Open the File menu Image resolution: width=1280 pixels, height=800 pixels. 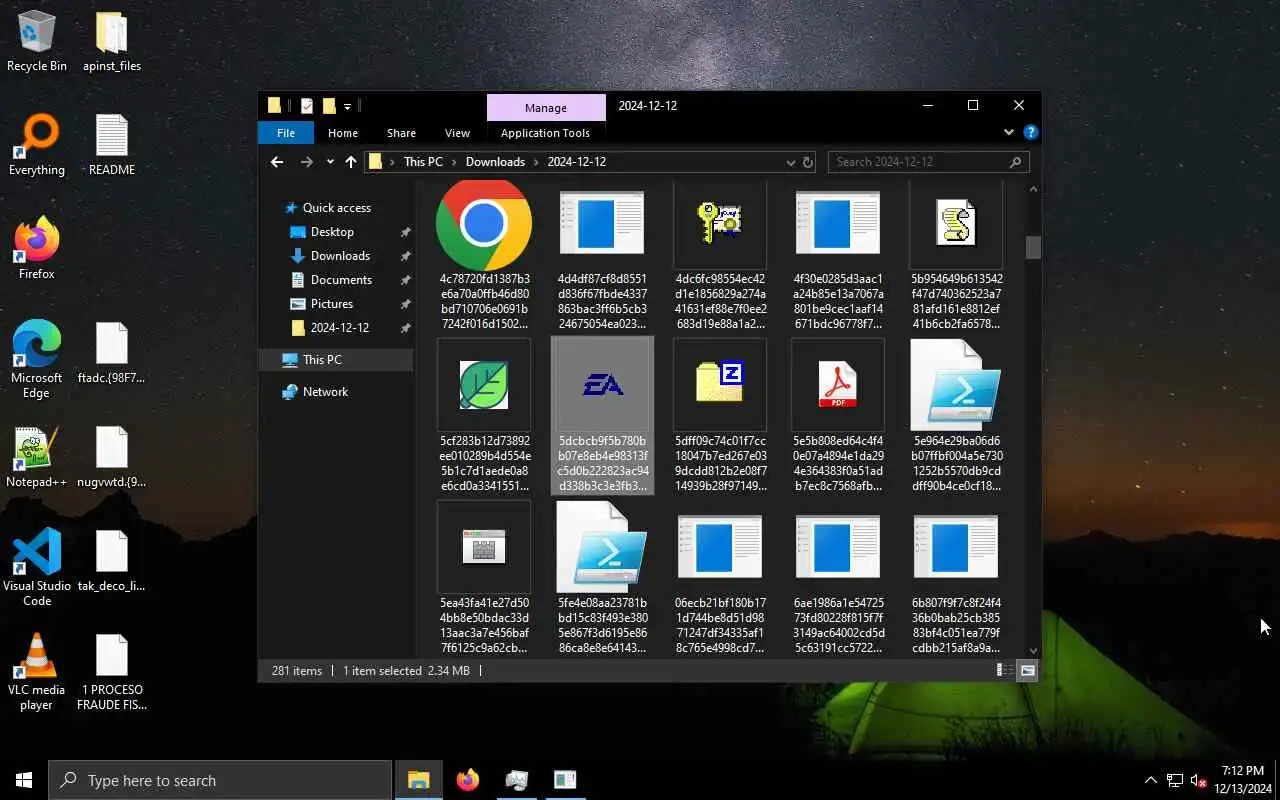pos(286,133)
